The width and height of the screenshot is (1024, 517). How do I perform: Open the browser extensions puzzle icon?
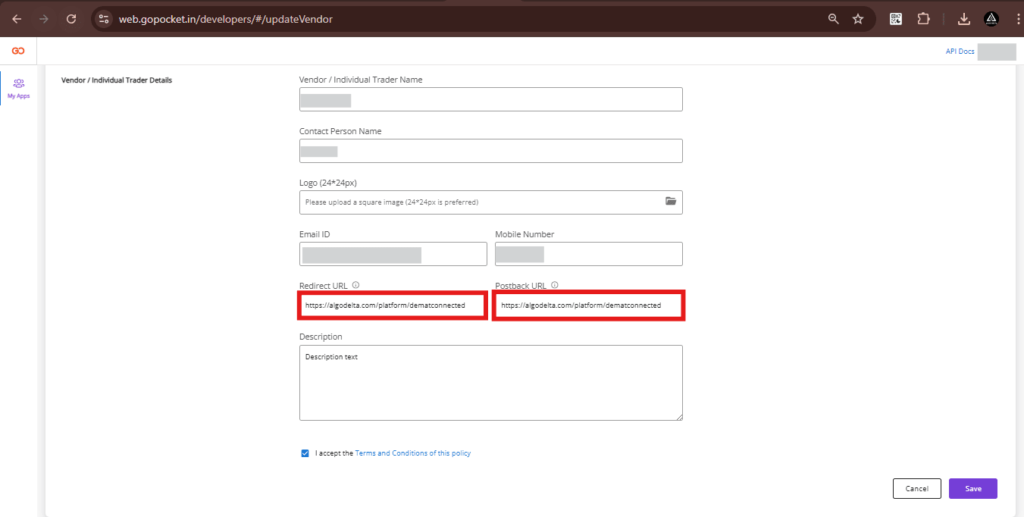click(923, 18)
